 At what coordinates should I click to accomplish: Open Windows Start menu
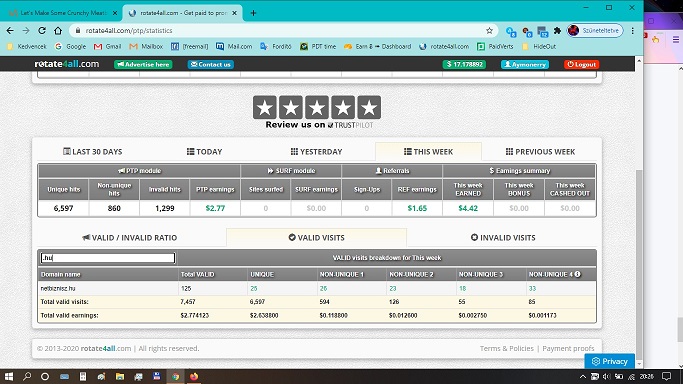point(9,376)
